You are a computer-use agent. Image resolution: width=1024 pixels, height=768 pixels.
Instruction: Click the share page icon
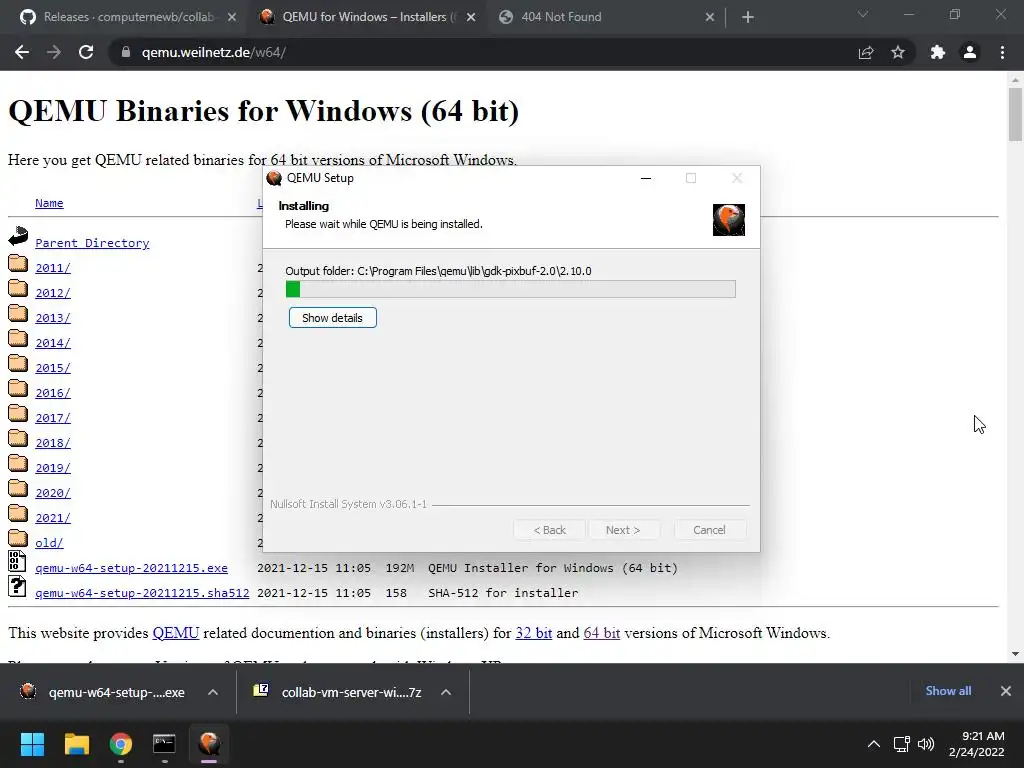[866, 52]
